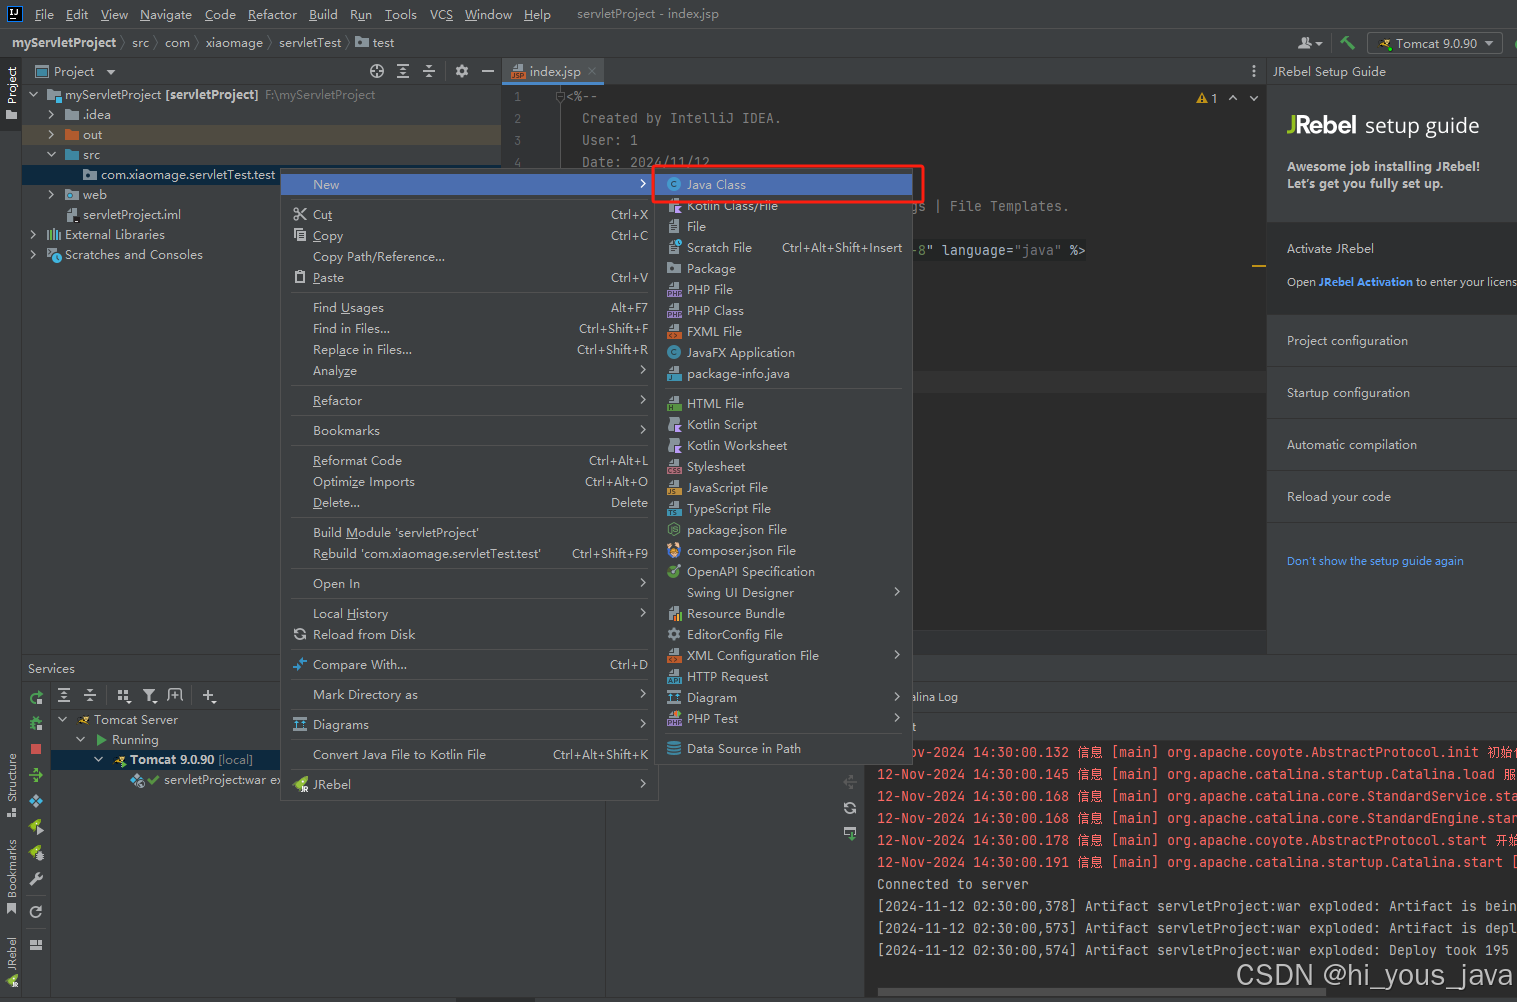
Task: Click Expand All icon in Project panel header
Action: click(x=403, y=71)
